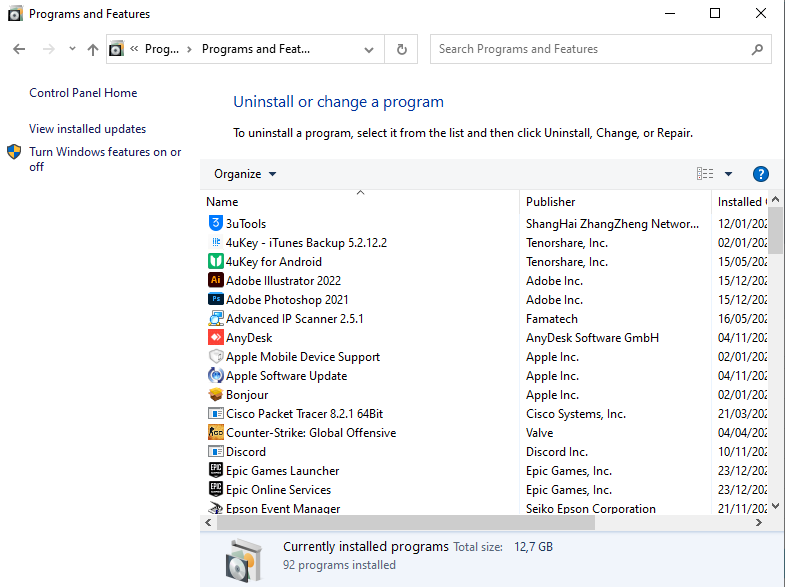Click the change view icon
785x587 pixels.
[x=705, y=174]
